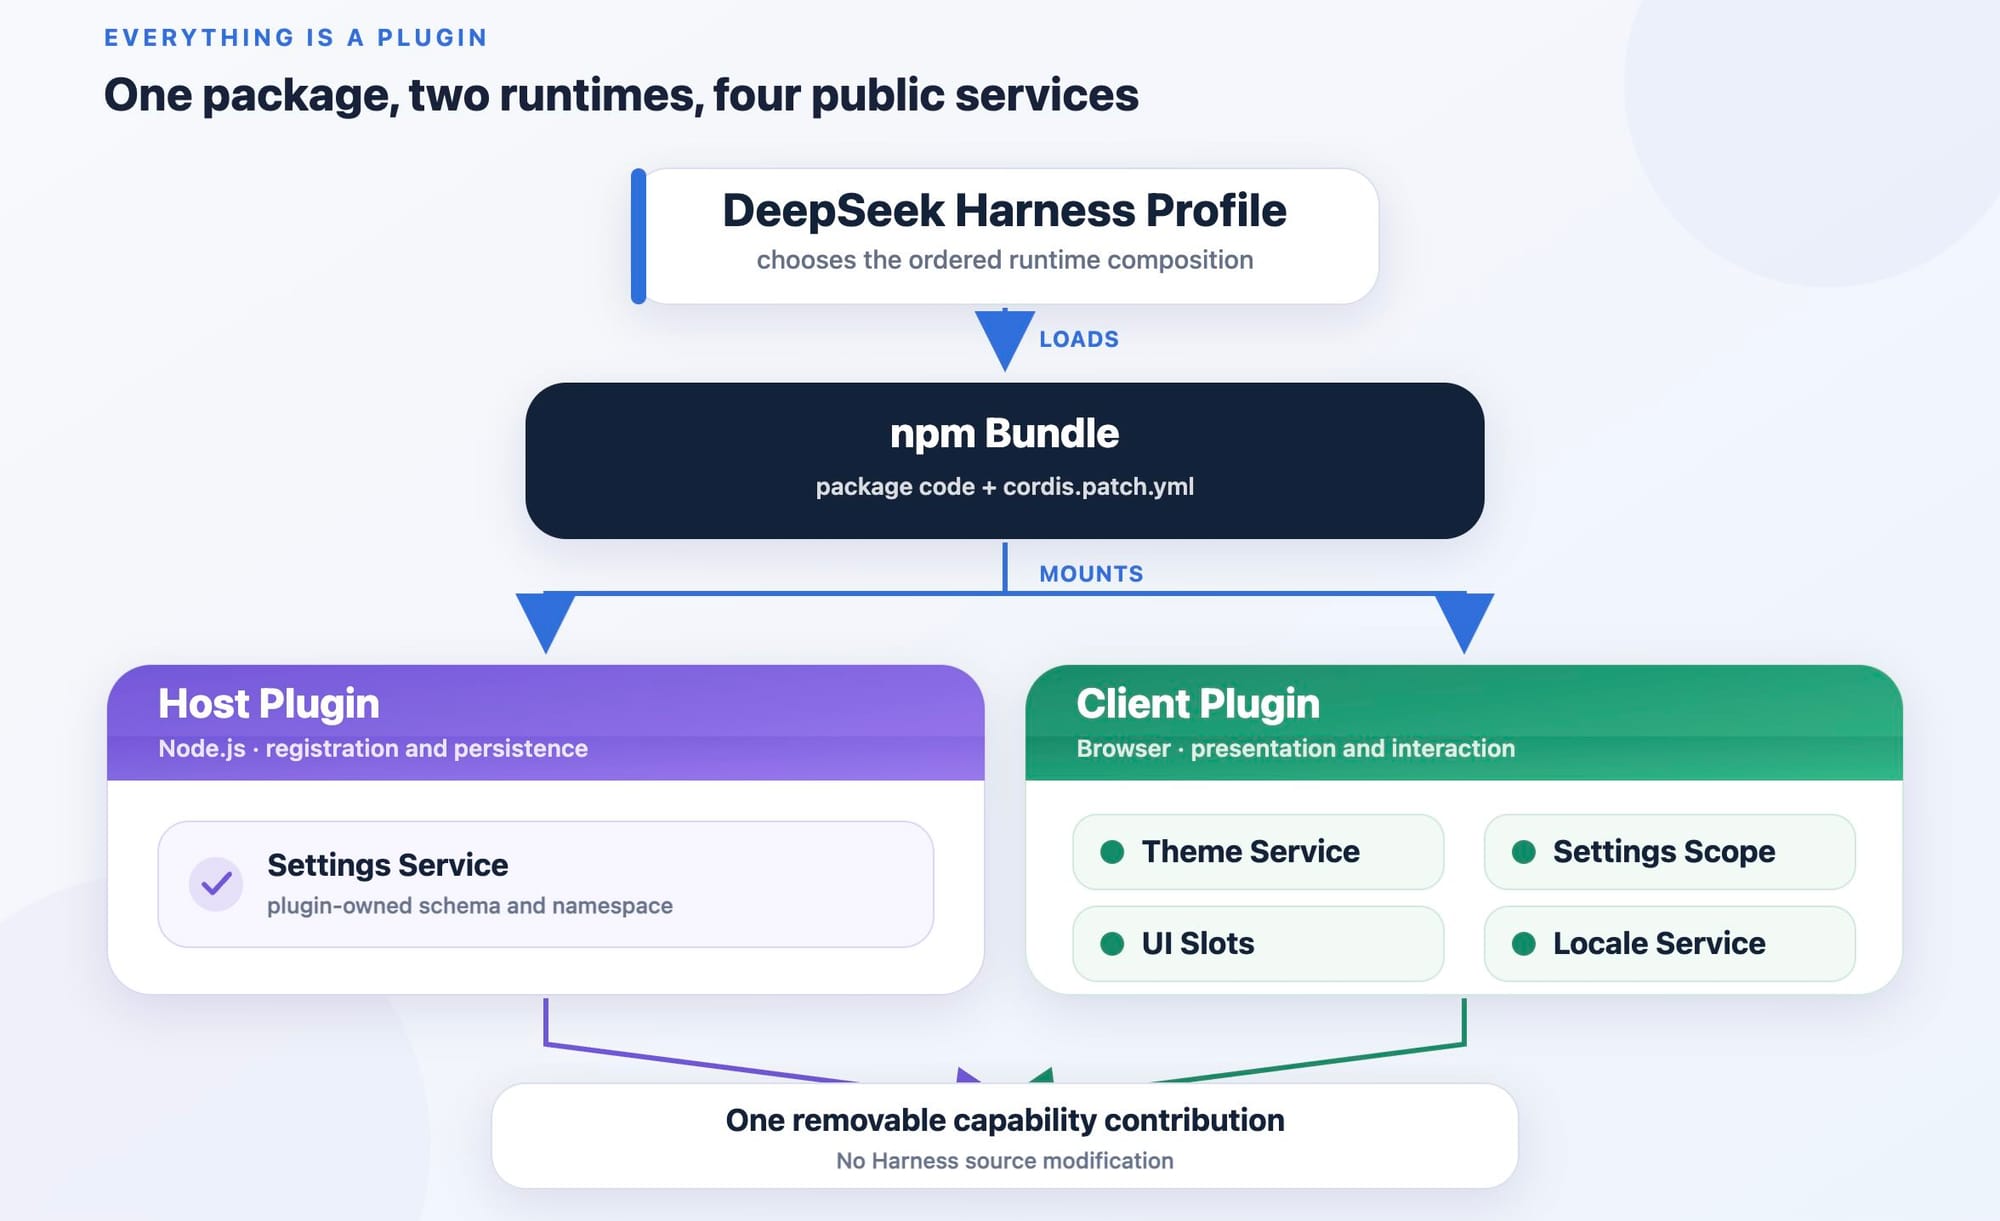Click "Node.js · registration and persistence" subtitle

coord(373,749)
